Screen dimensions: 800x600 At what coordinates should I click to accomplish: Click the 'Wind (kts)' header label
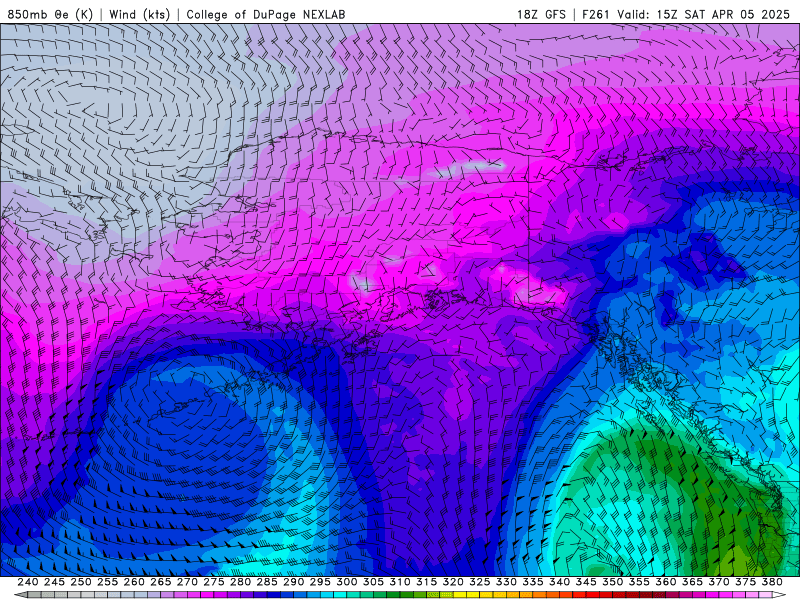139,15
